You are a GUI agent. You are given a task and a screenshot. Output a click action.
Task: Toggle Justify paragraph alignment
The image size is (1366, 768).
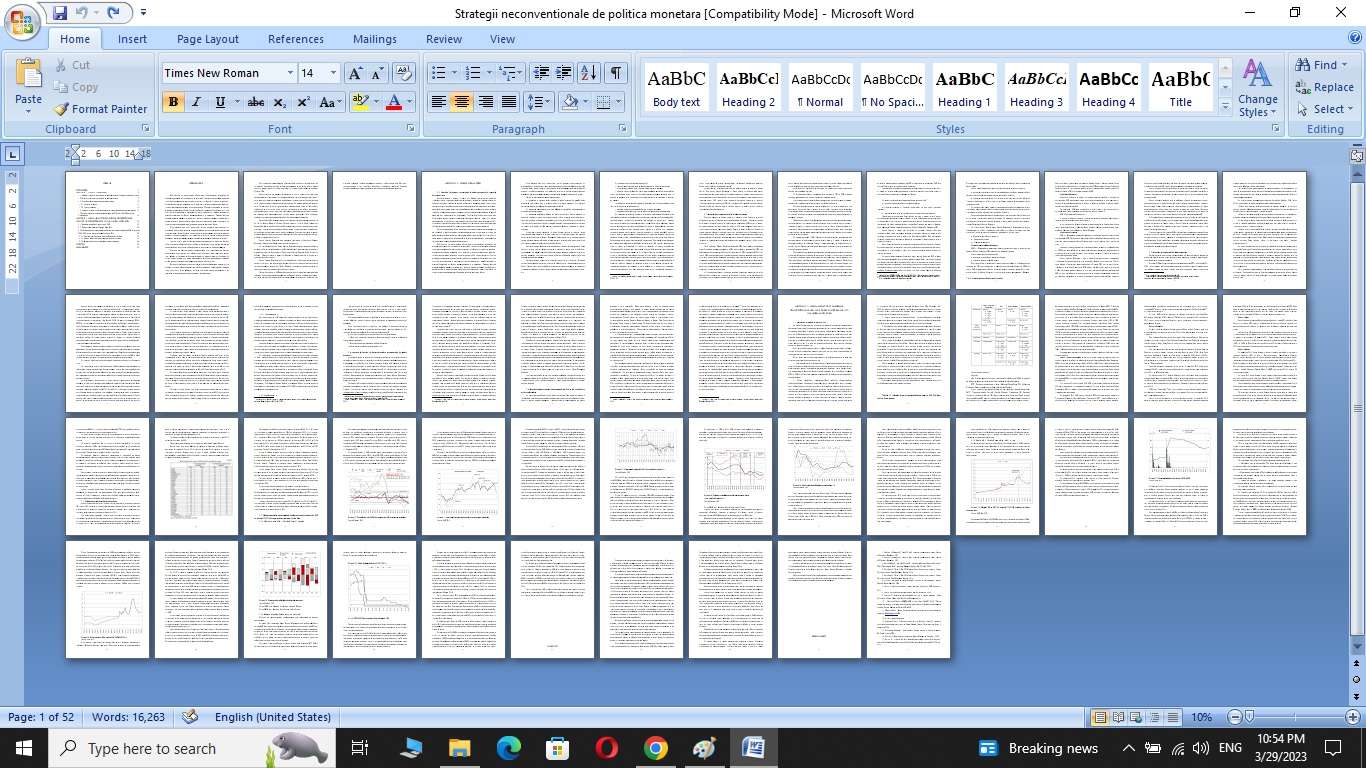click(509, 102)
